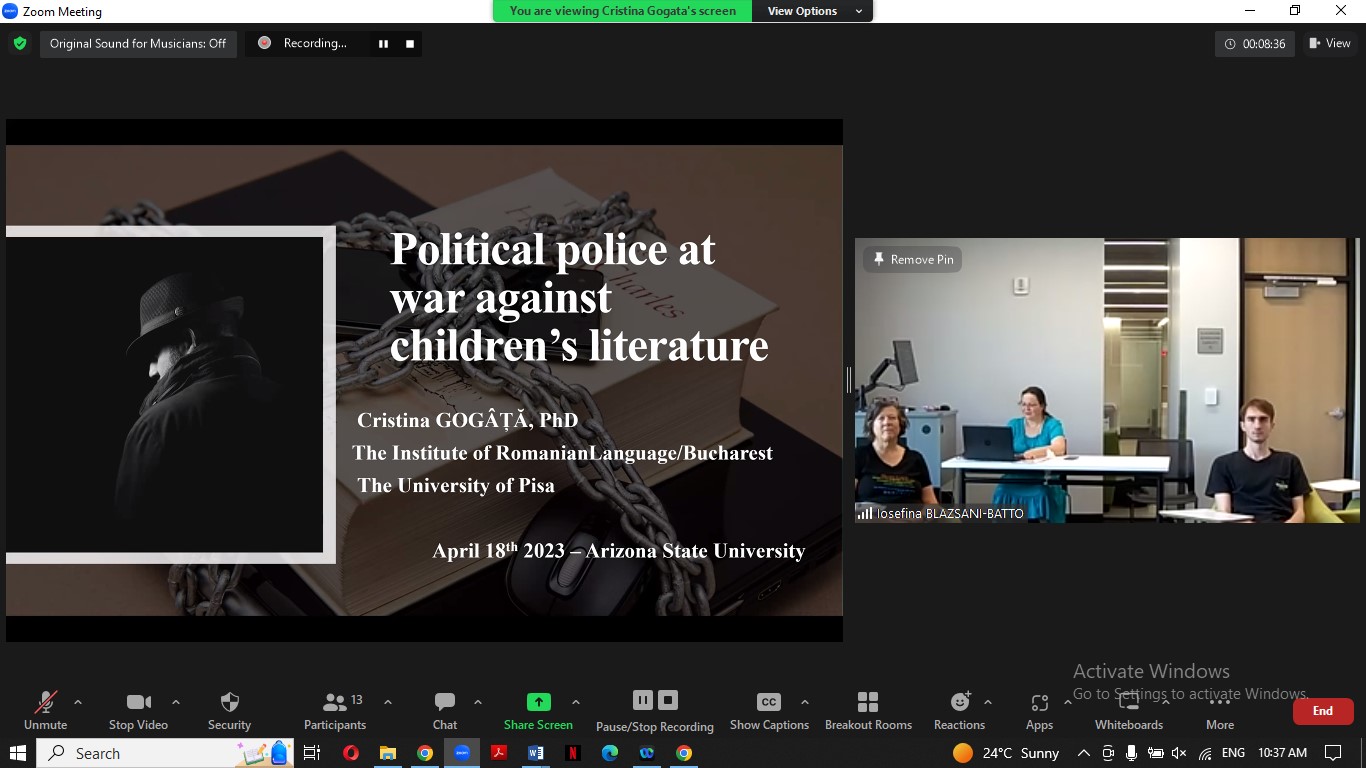This screenshot has width=1366, height=768.
Task: Stop recording in the bottom toolbar
Action: pos(669,700)
